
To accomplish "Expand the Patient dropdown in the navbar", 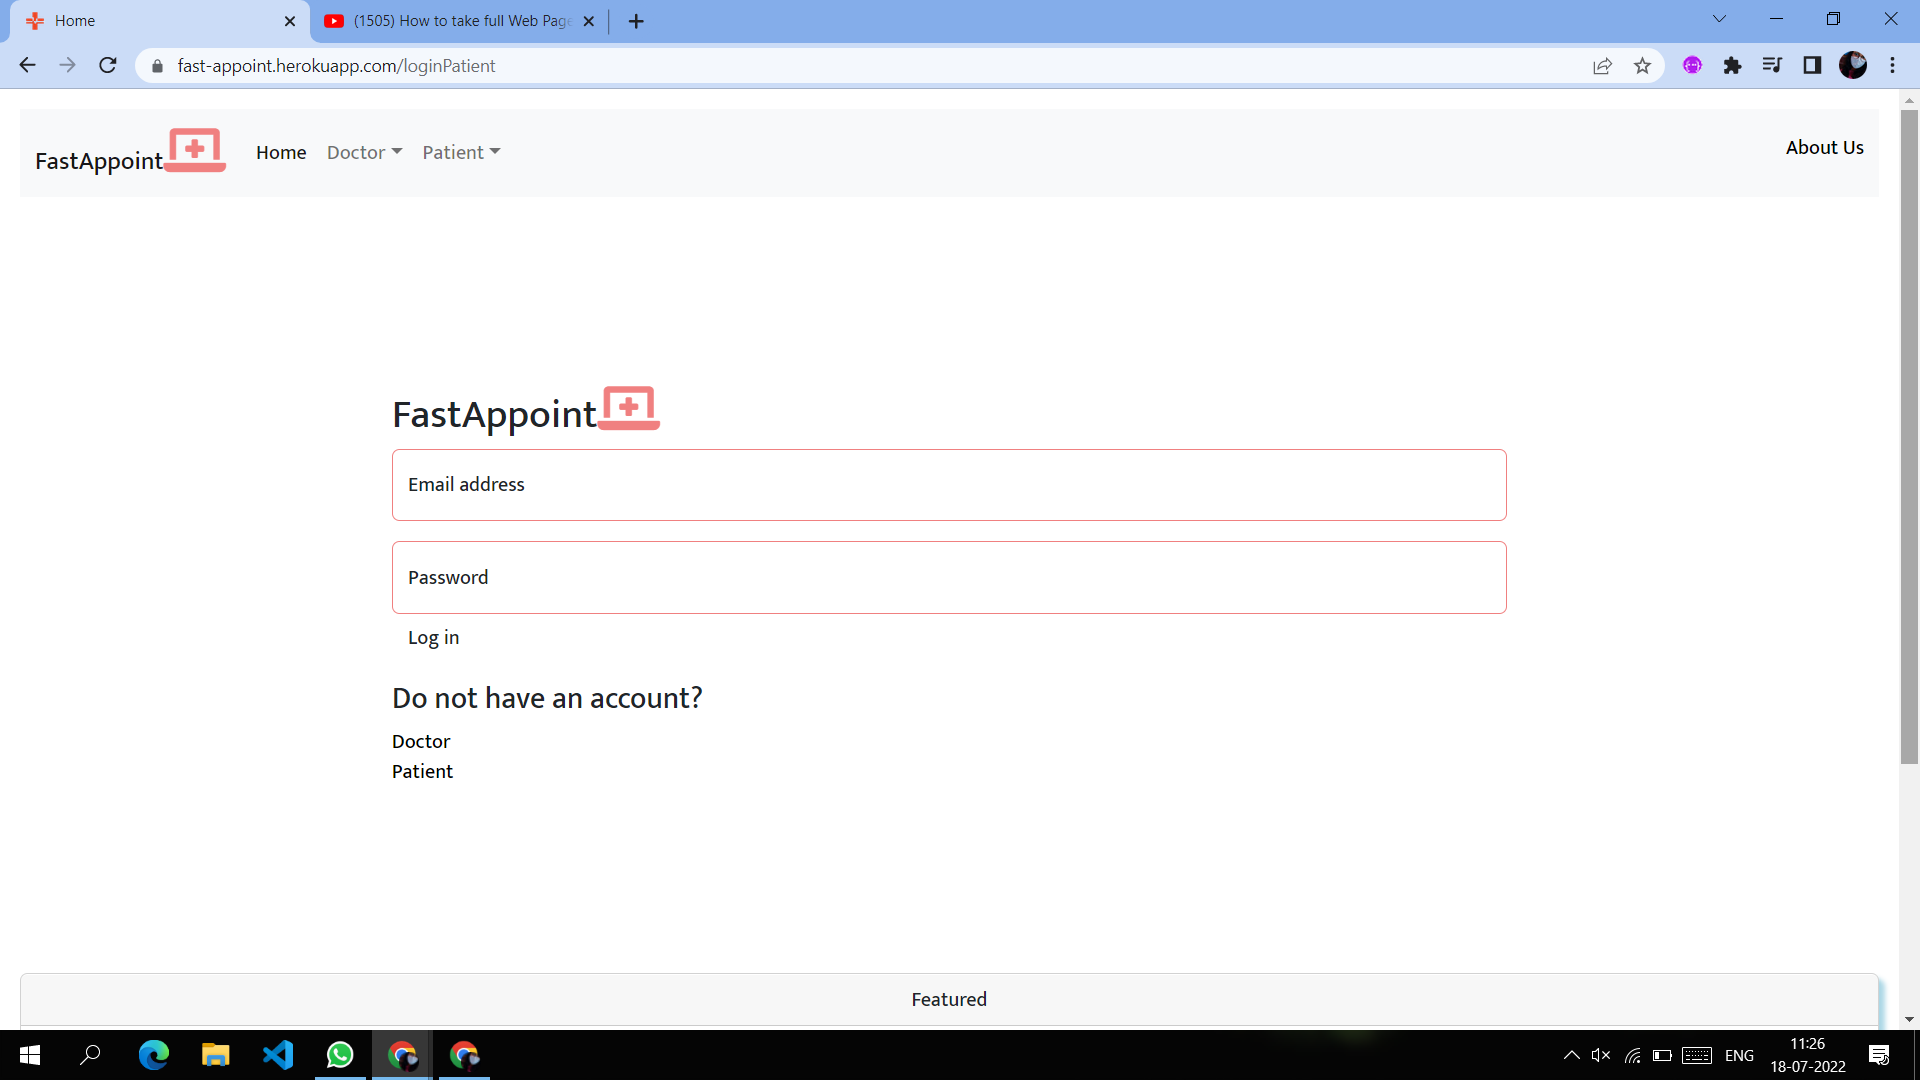I will click(461, 152).
